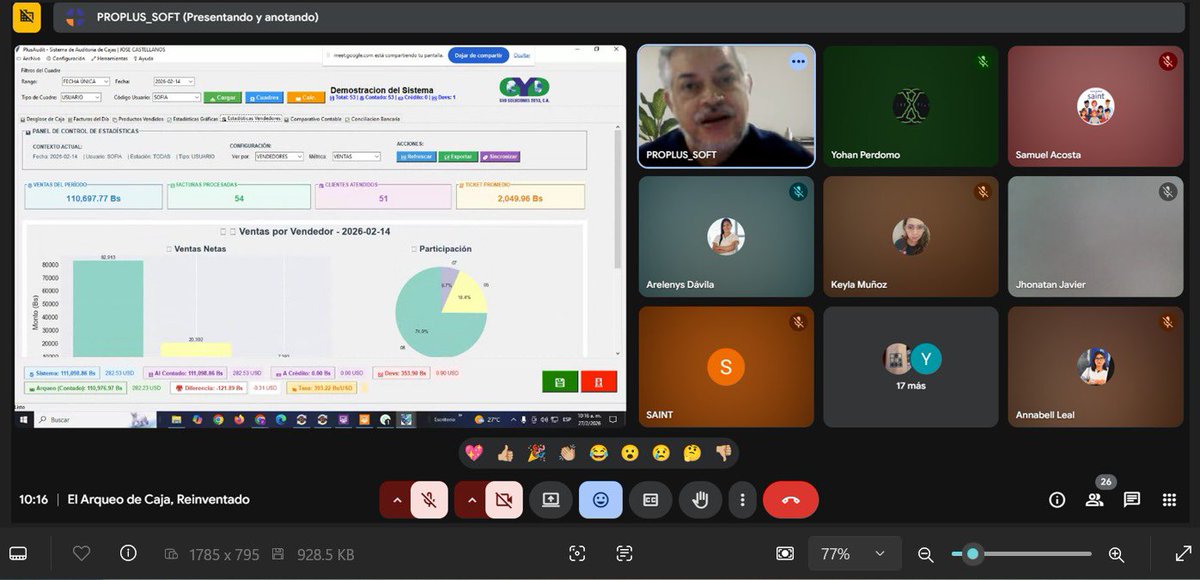Select the '17 más' participants tile
Screen dimensions: 1200x580
911,367
